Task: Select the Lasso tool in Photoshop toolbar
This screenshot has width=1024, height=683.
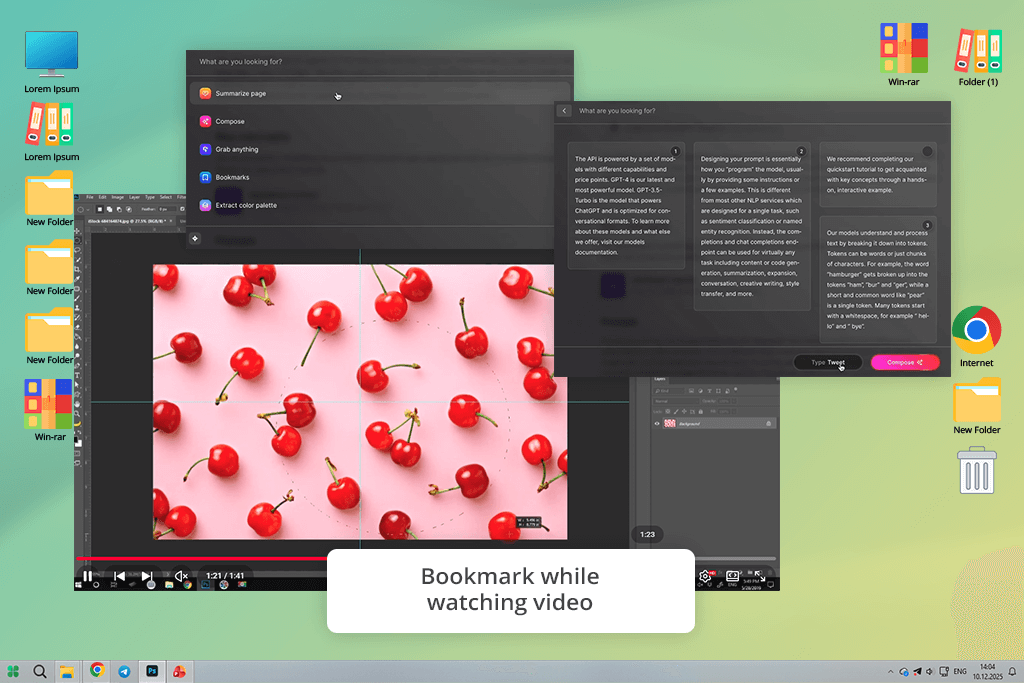Action: [x=77, y=250]
